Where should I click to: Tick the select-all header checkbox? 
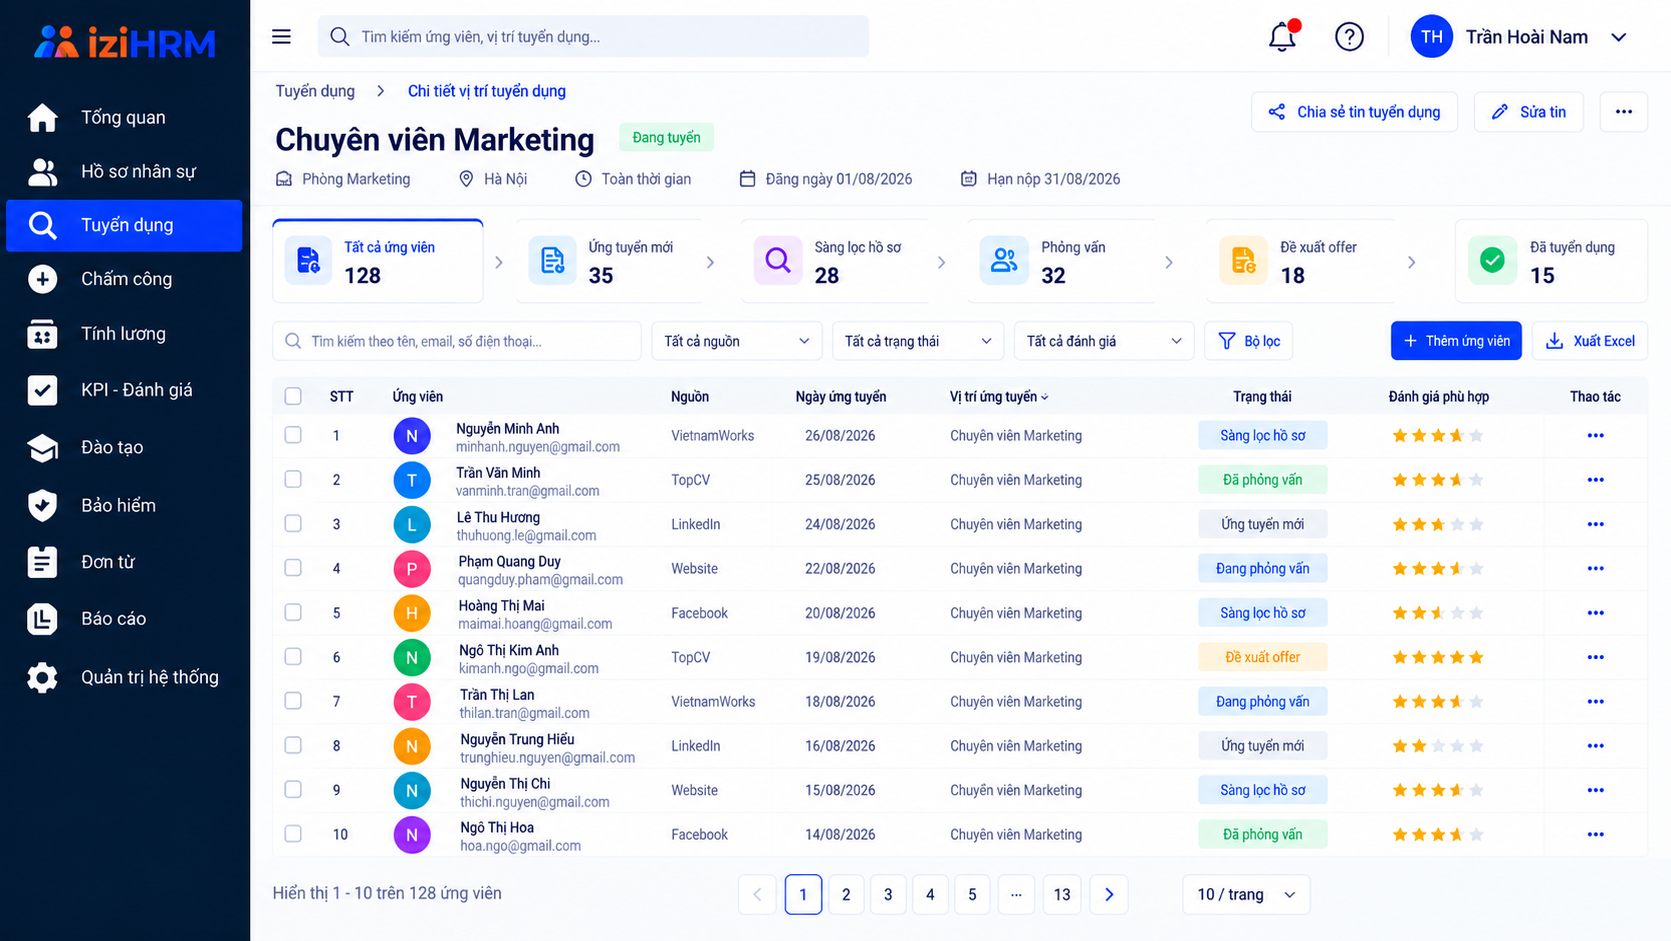click(293, 396)
